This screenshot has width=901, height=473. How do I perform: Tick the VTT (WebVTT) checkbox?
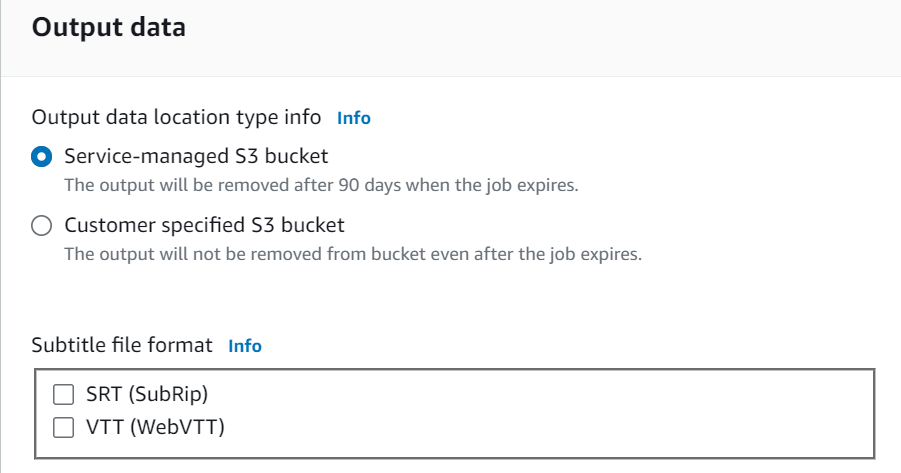tap(64, 428)
